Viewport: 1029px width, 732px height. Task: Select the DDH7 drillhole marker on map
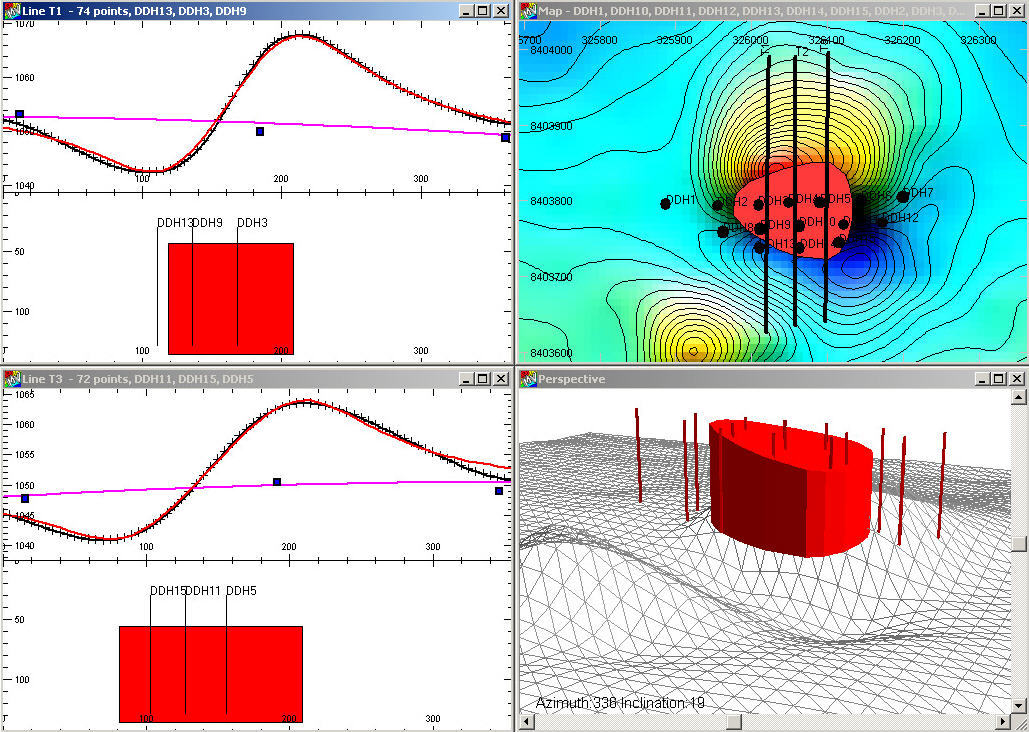click(903, 196)
